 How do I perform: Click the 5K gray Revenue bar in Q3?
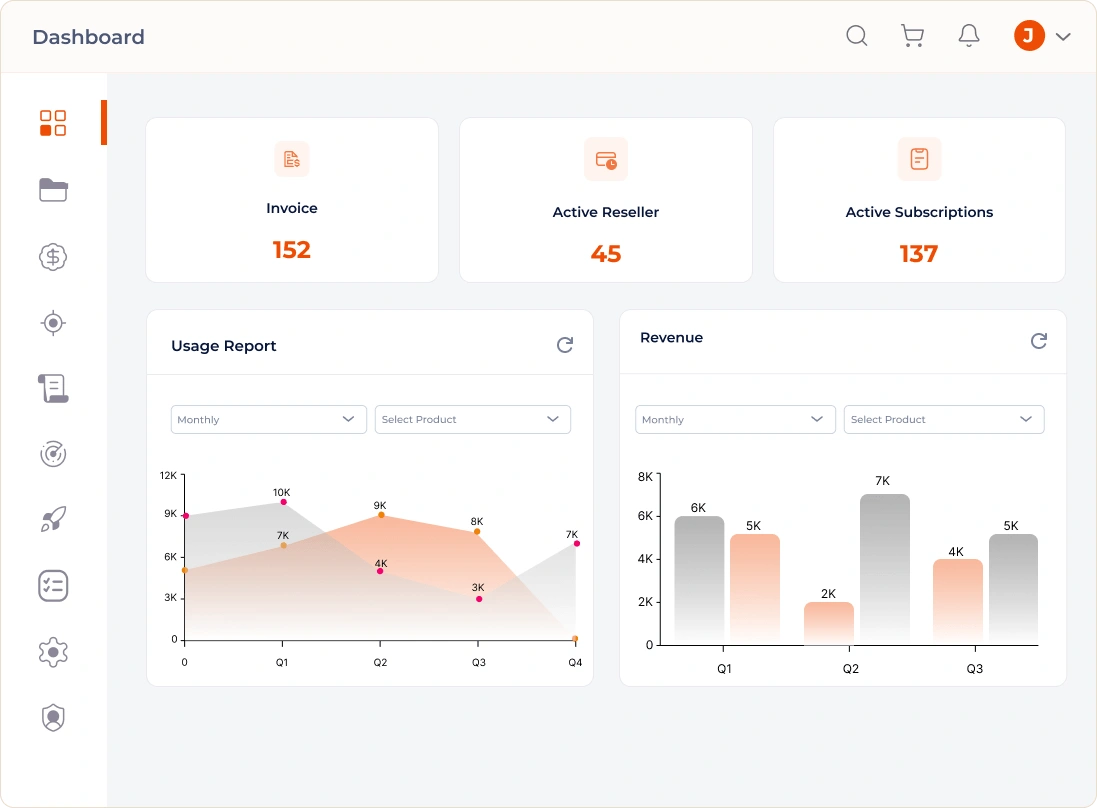point(1013,589)
